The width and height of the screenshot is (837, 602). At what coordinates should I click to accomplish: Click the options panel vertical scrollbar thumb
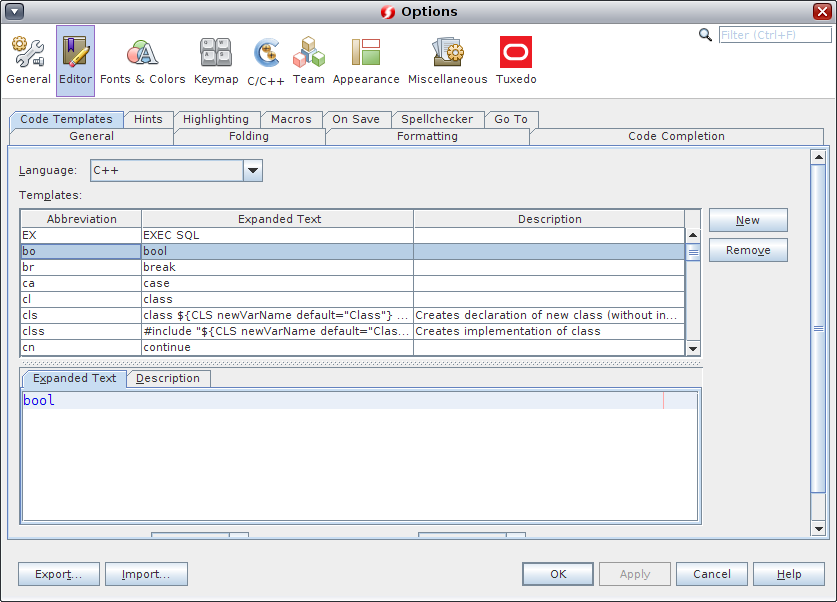pyautogui.click(x=818, y=329)
